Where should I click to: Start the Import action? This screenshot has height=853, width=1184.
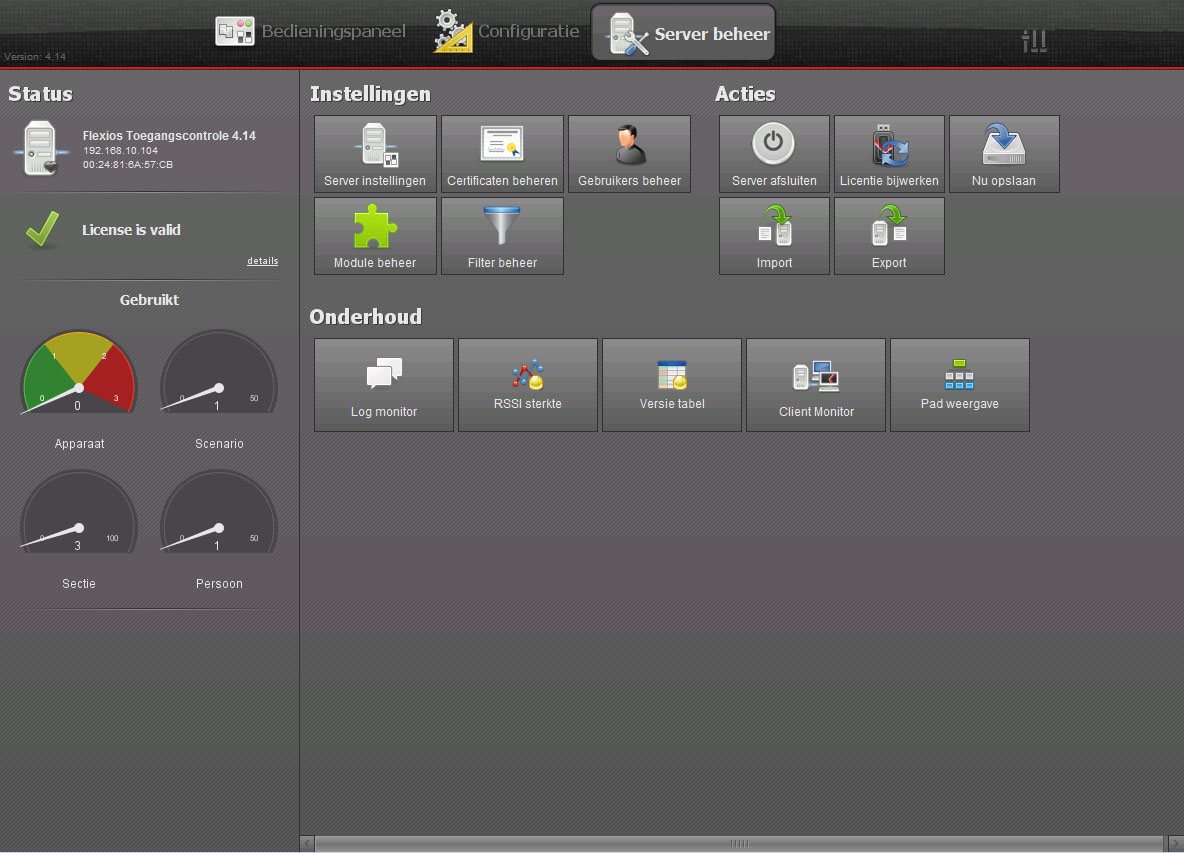coord(774,236)
